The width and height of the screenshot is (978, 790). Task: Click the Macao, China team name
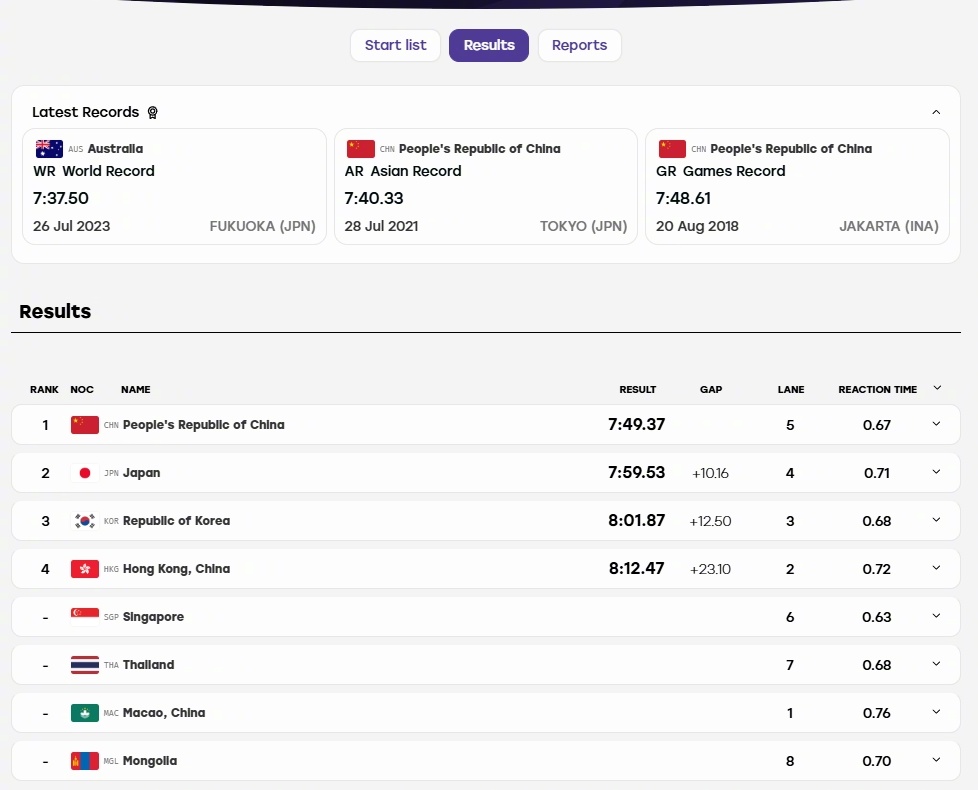pos(164,713)
